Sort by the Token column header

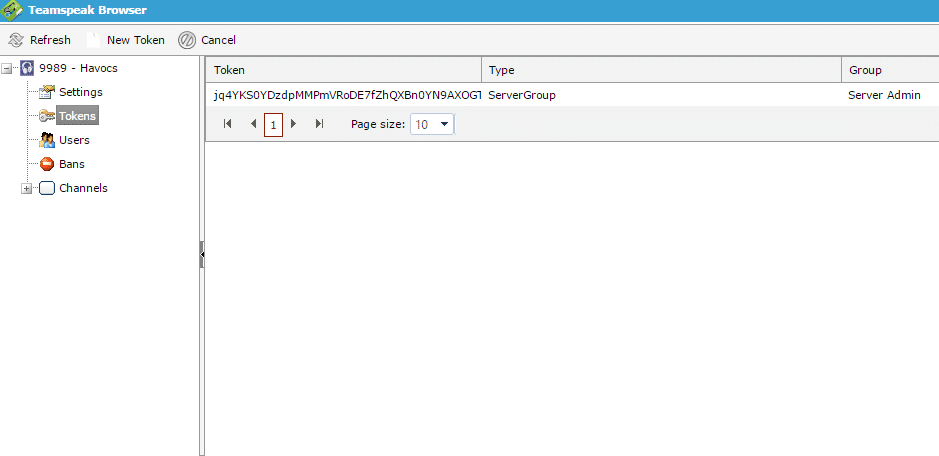pos(344,70)
